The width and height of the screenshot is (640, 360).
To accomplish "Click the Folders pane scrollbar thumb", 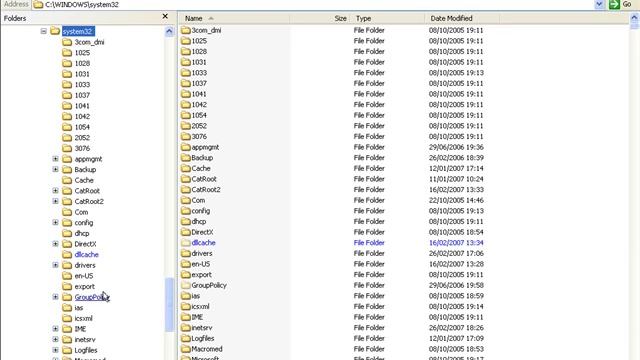I will click(x=169, y=304).
